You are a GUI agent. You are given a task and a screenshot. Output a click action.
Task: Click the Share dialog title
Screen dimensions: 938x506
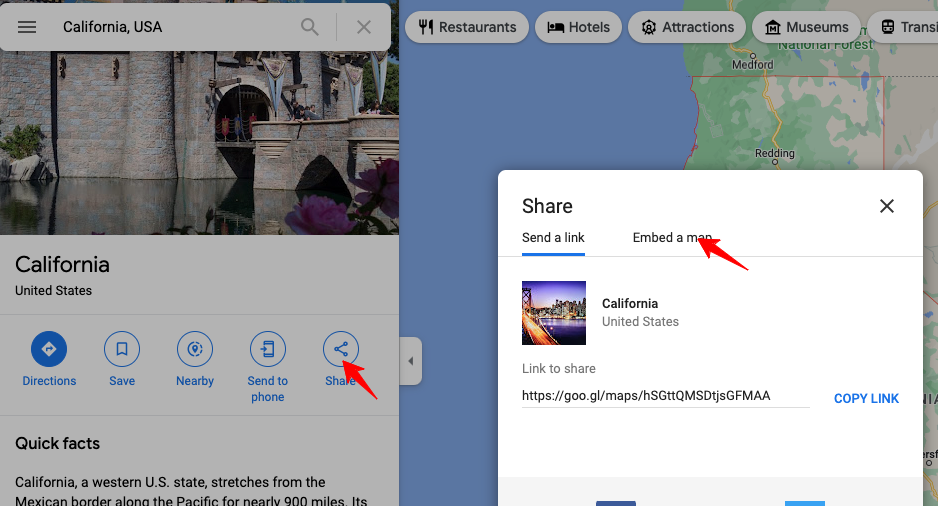(547, 206)
